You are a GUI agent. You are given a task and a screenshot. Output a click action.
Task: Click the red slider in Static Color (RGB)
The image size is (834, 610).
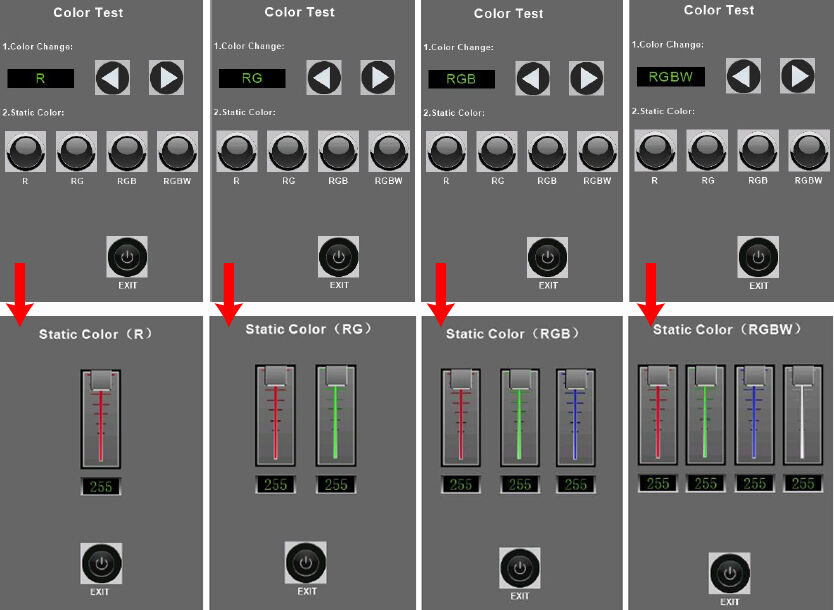pos(461,417)
